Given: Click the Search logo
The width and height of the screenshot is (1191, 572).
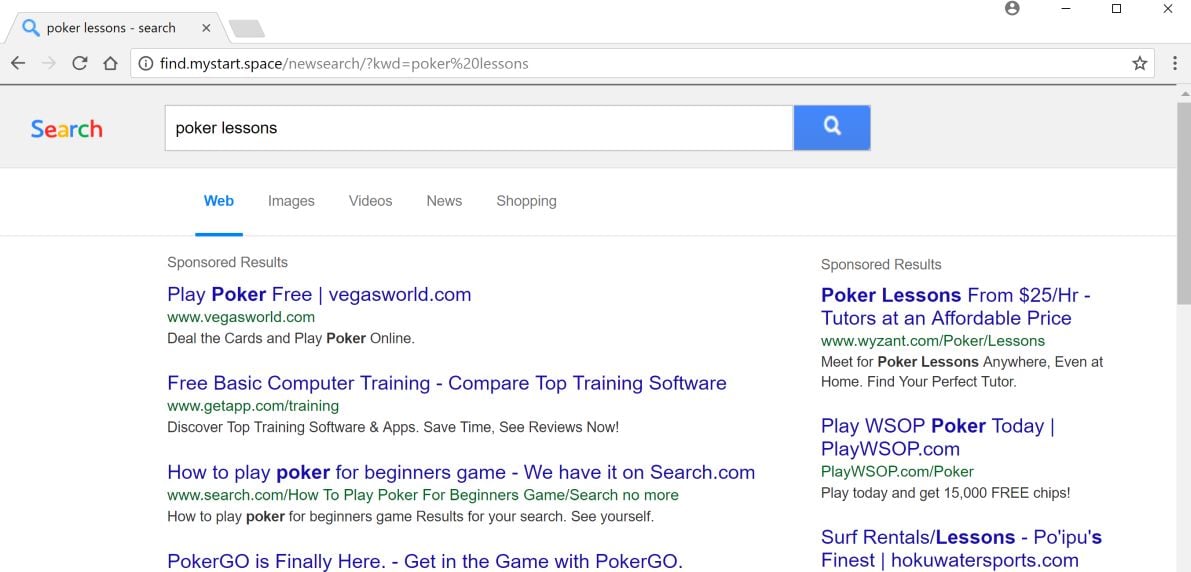Looking at the screenshot, I should [66, 129].
